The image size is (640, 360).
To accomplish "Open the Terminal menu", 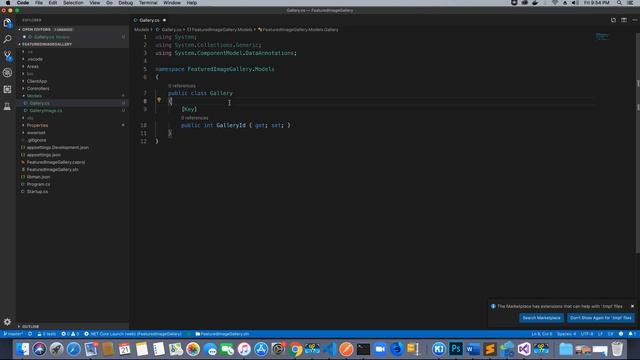I will click(x=148, y=3).
